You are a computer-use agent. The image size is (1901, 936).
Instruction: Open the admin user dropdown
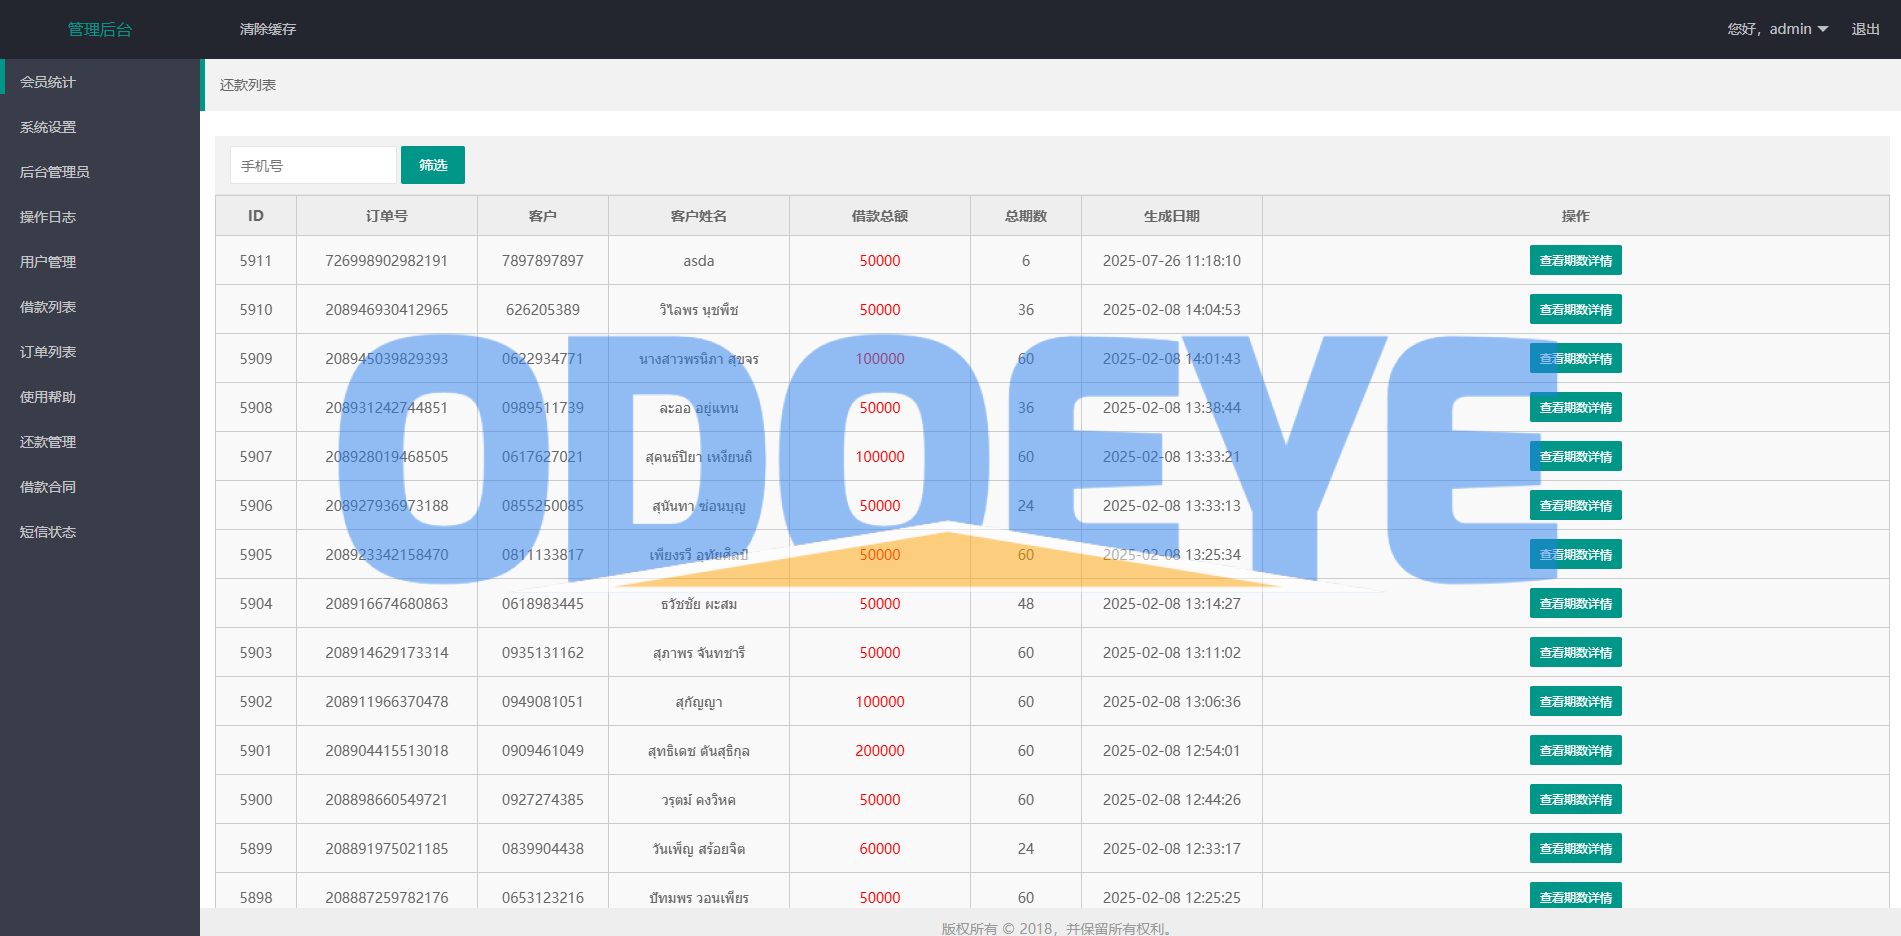pos(1778,29)
